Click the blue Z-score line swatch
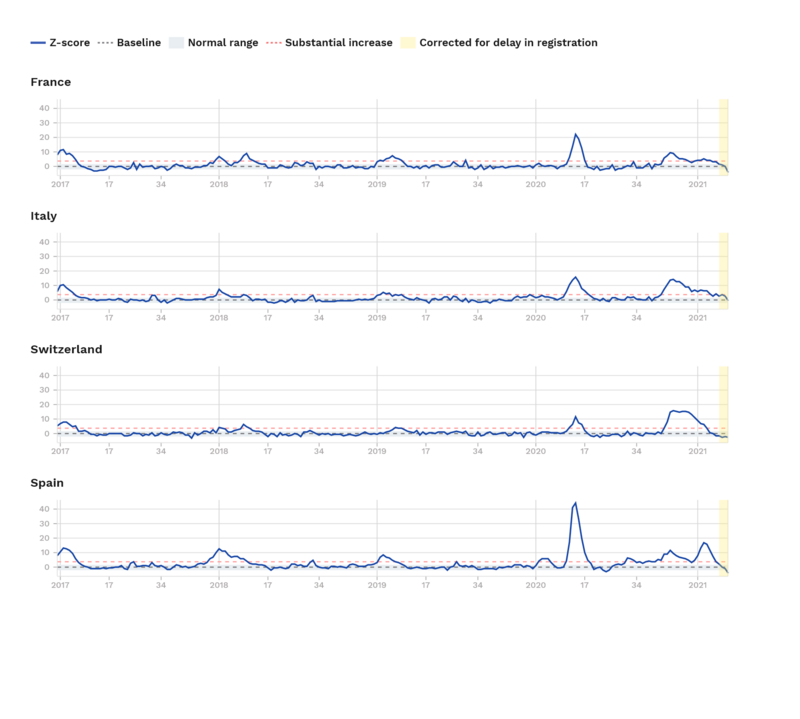This screenshot has width=800, height=719. [x=38, y=43]
